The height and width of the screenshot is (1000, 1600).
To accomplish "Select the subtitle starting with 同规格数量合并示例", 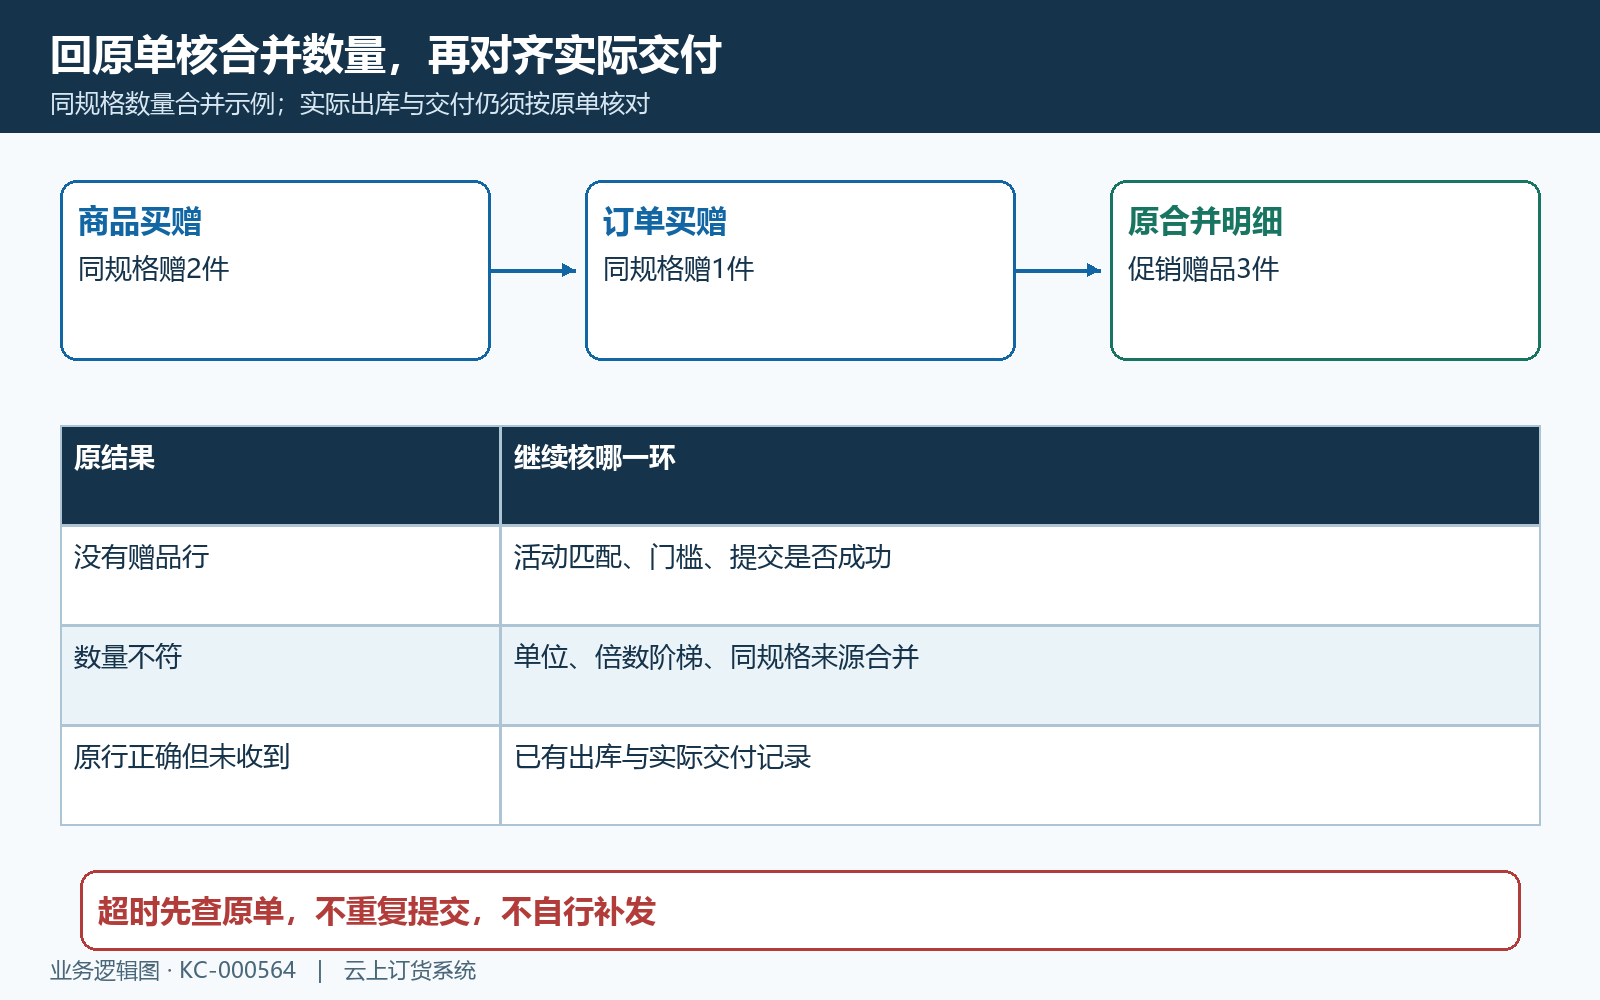I will point(350,104).
